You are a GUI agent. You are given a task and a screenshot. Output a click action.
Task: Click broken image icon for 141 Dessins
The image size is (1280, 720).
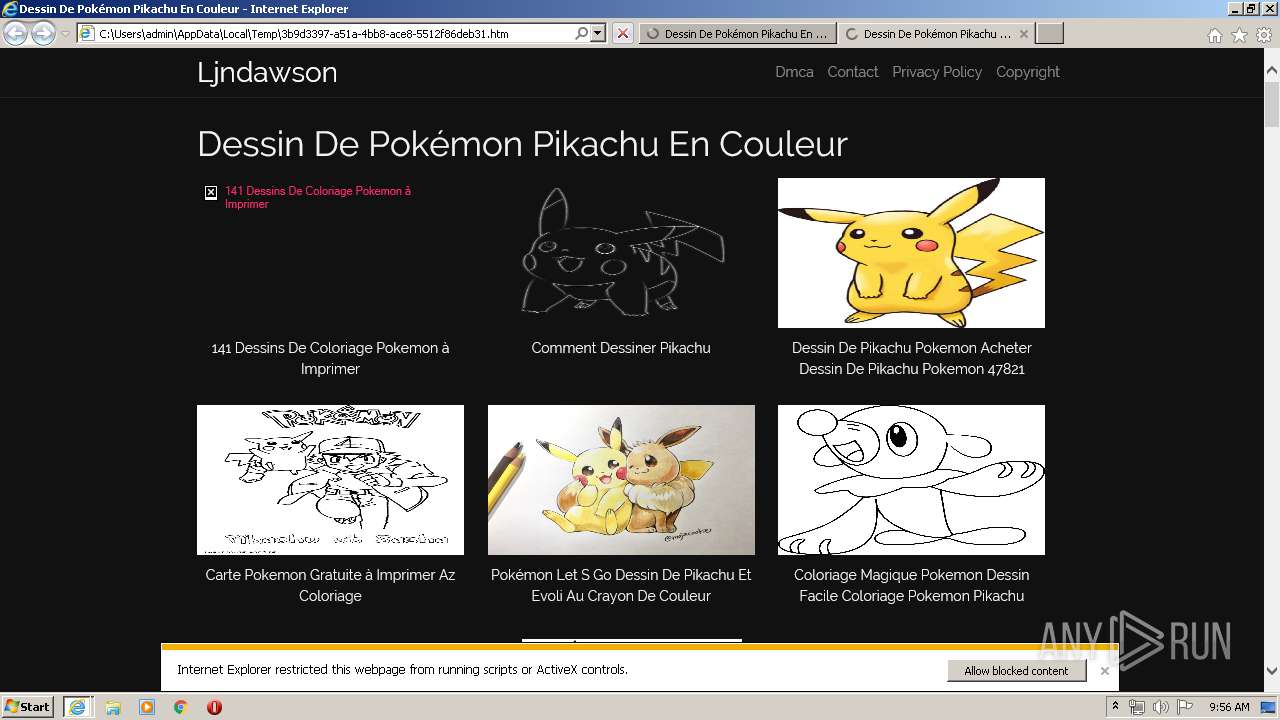point(211,192)
